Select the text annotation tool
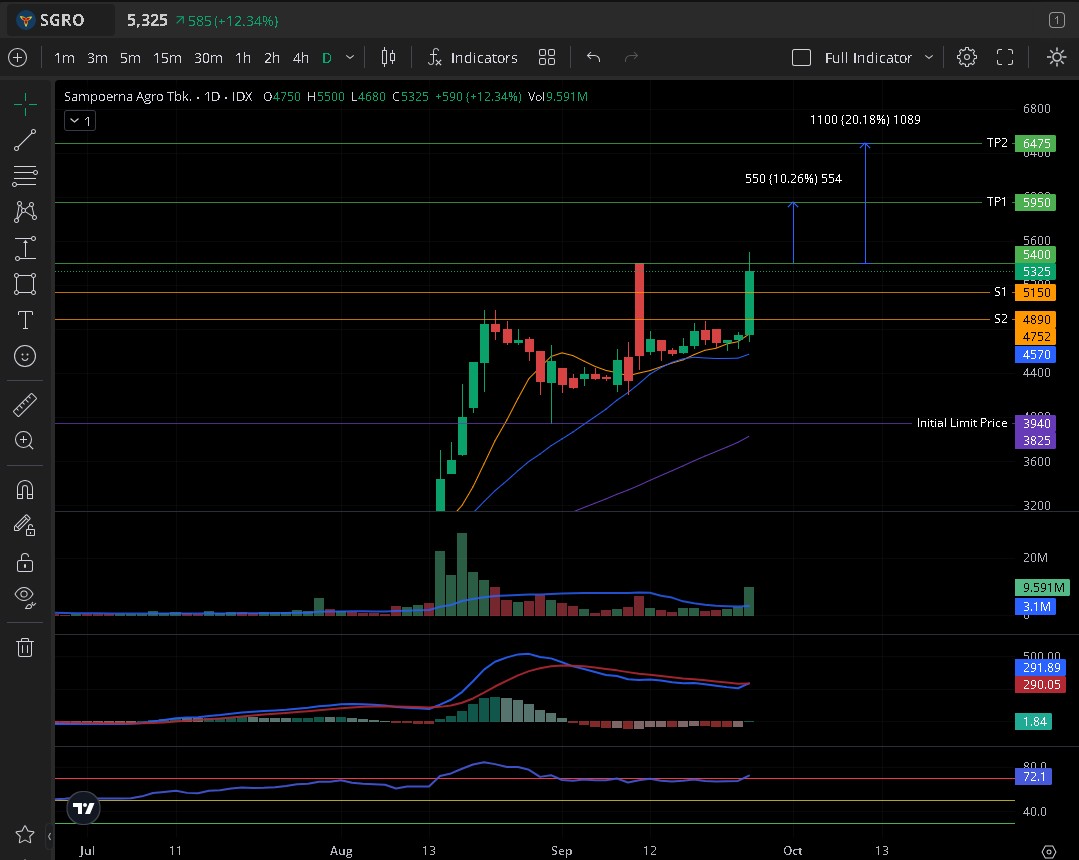 click(x=25, y=320)
